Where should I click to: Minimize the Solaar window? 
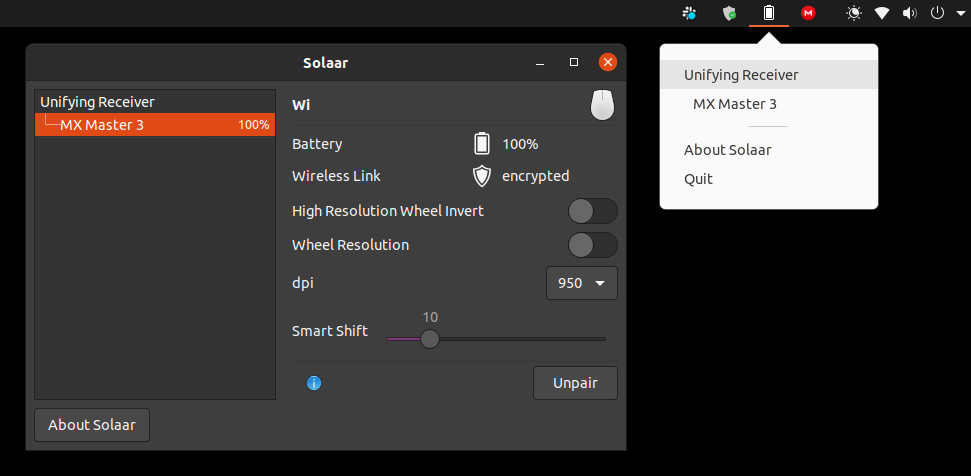(540, 63)
